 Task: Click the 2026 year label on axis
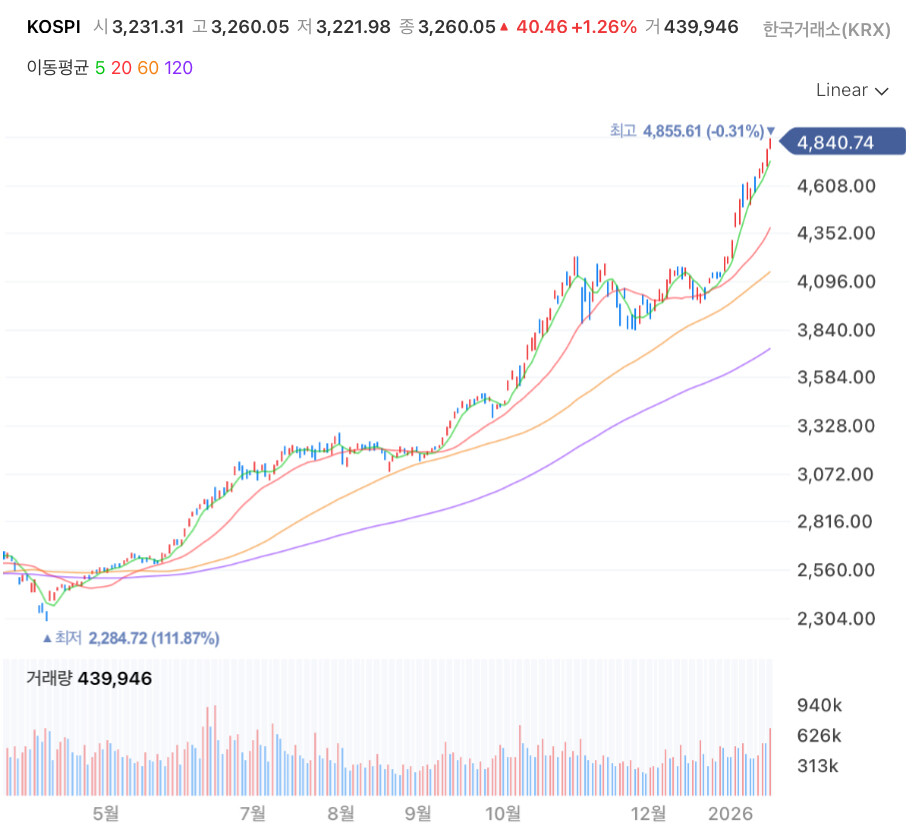[730, 813]
